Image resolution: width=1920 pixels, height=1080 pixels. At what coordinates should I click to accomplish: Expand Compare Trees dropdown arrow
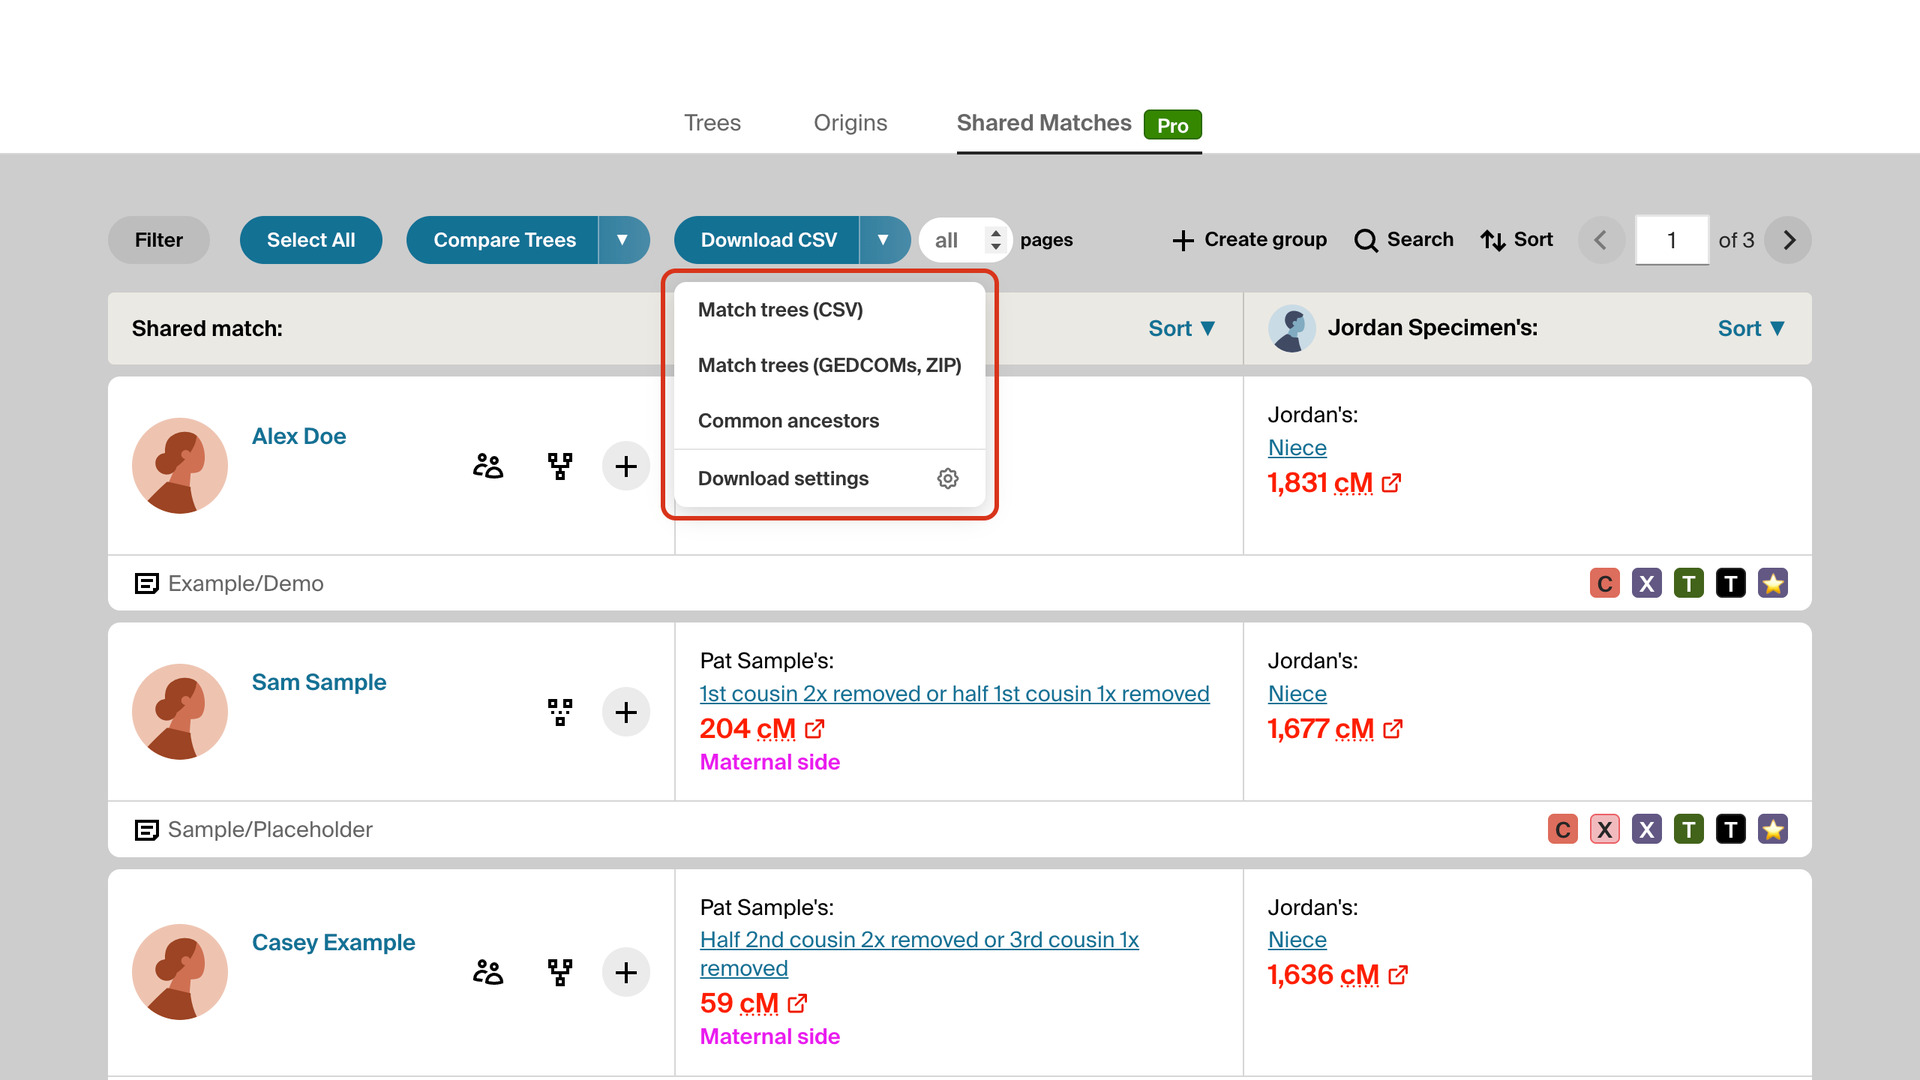[x=623, y=240]
